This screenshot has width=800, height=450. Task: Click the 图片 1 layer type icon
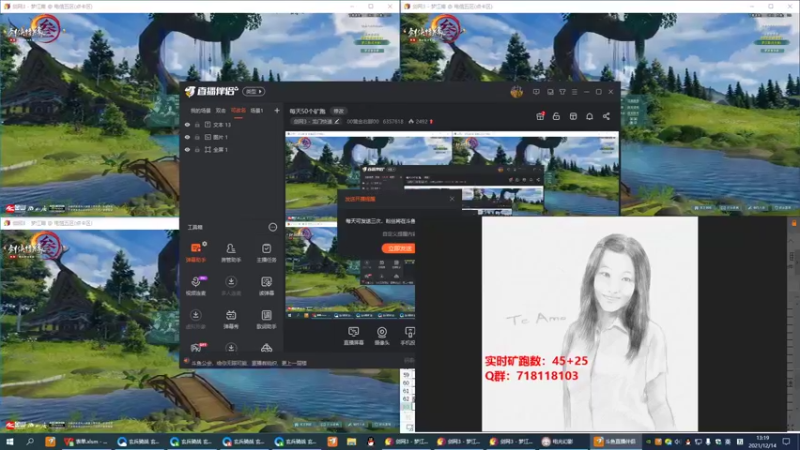pos(208,137)
